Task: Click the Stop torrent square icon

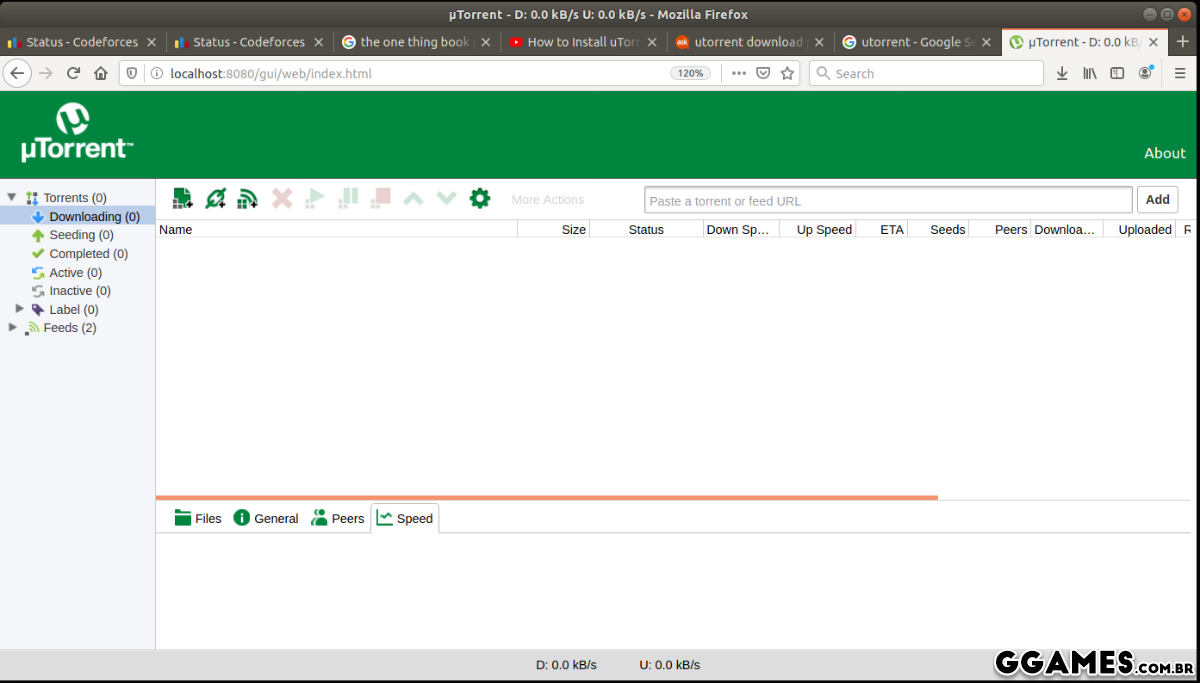Action: 380,199
